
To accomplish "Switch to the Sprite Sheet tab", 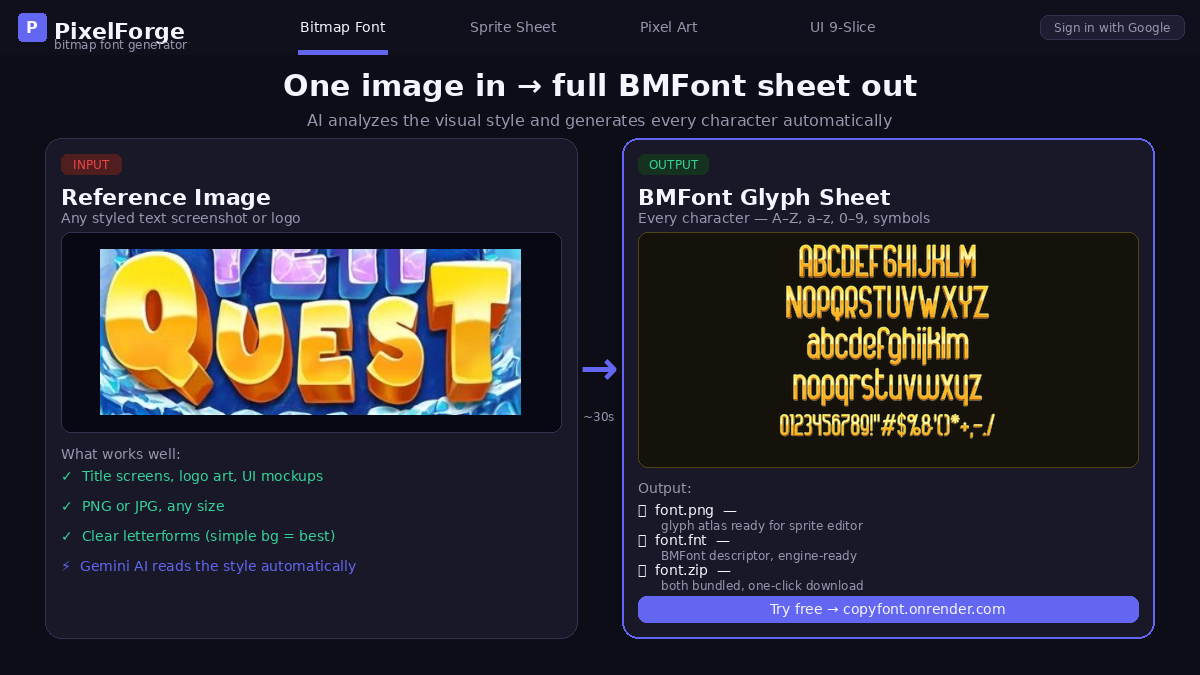I will pos(513,27).
